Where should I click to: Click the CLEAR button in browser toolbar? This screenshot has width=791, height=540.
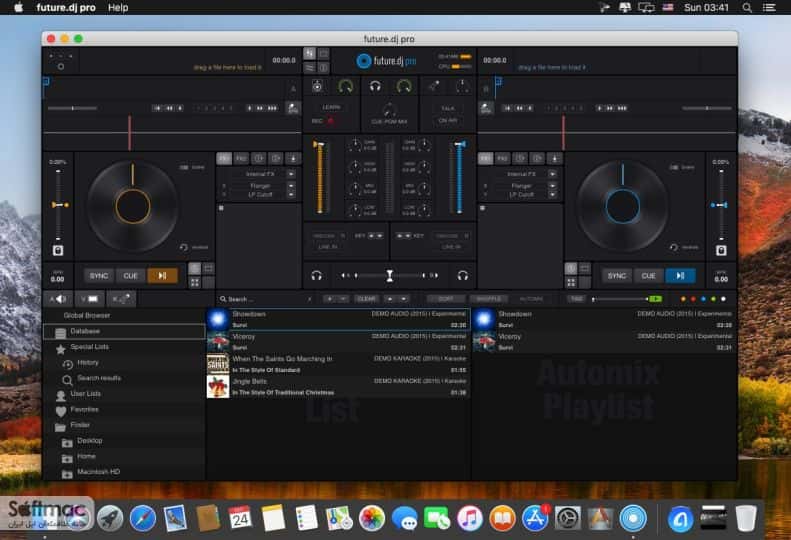pyautogui.click(x=367, y=299)
